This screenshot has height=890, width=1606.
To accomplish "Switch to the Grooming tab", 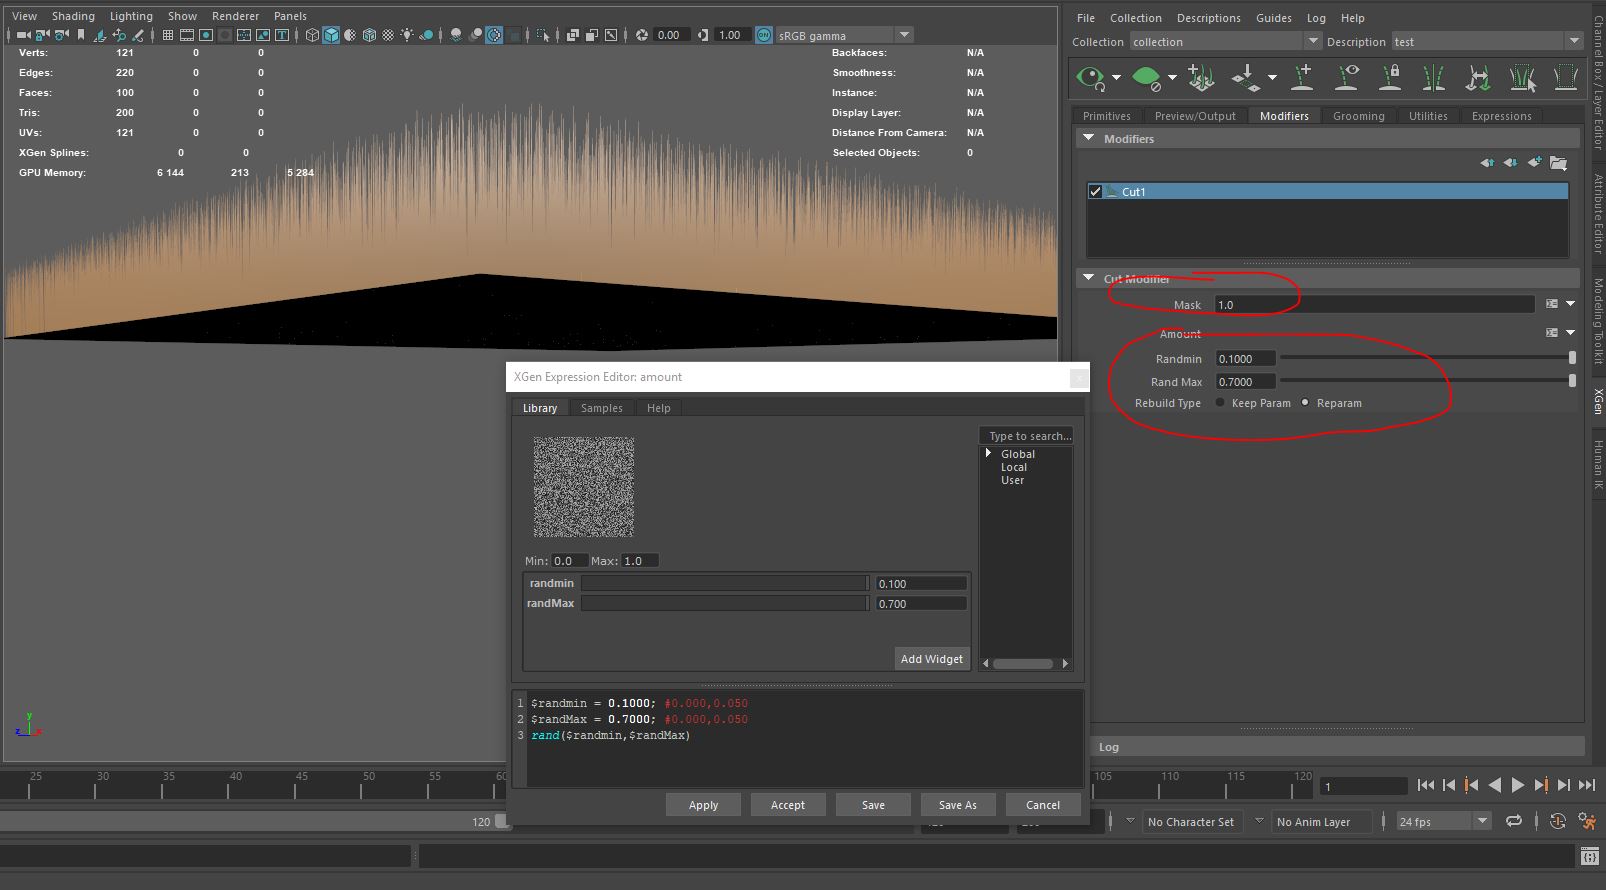I will 1358,116.
